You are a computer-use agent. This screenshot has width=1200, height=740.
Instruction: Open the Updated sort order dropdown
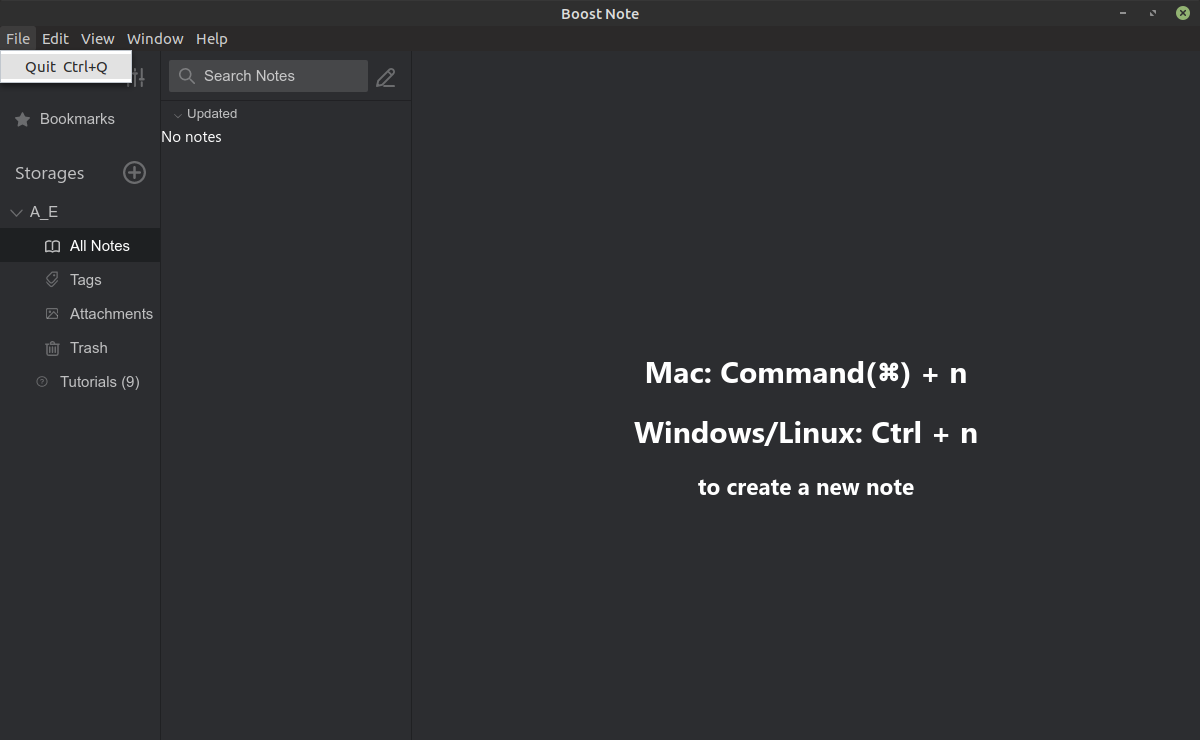204,113
